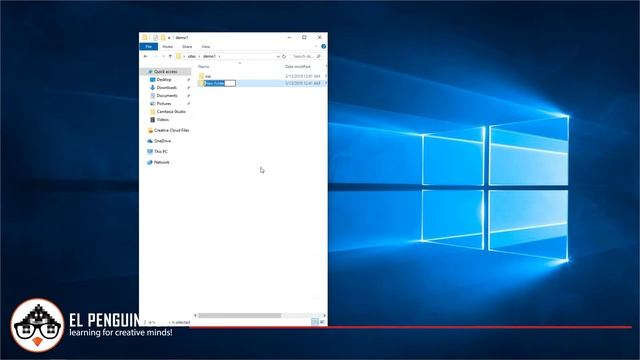Screen dimensions: 640x360
Task: Click the address bar folder icon
Action: (178, 56)
